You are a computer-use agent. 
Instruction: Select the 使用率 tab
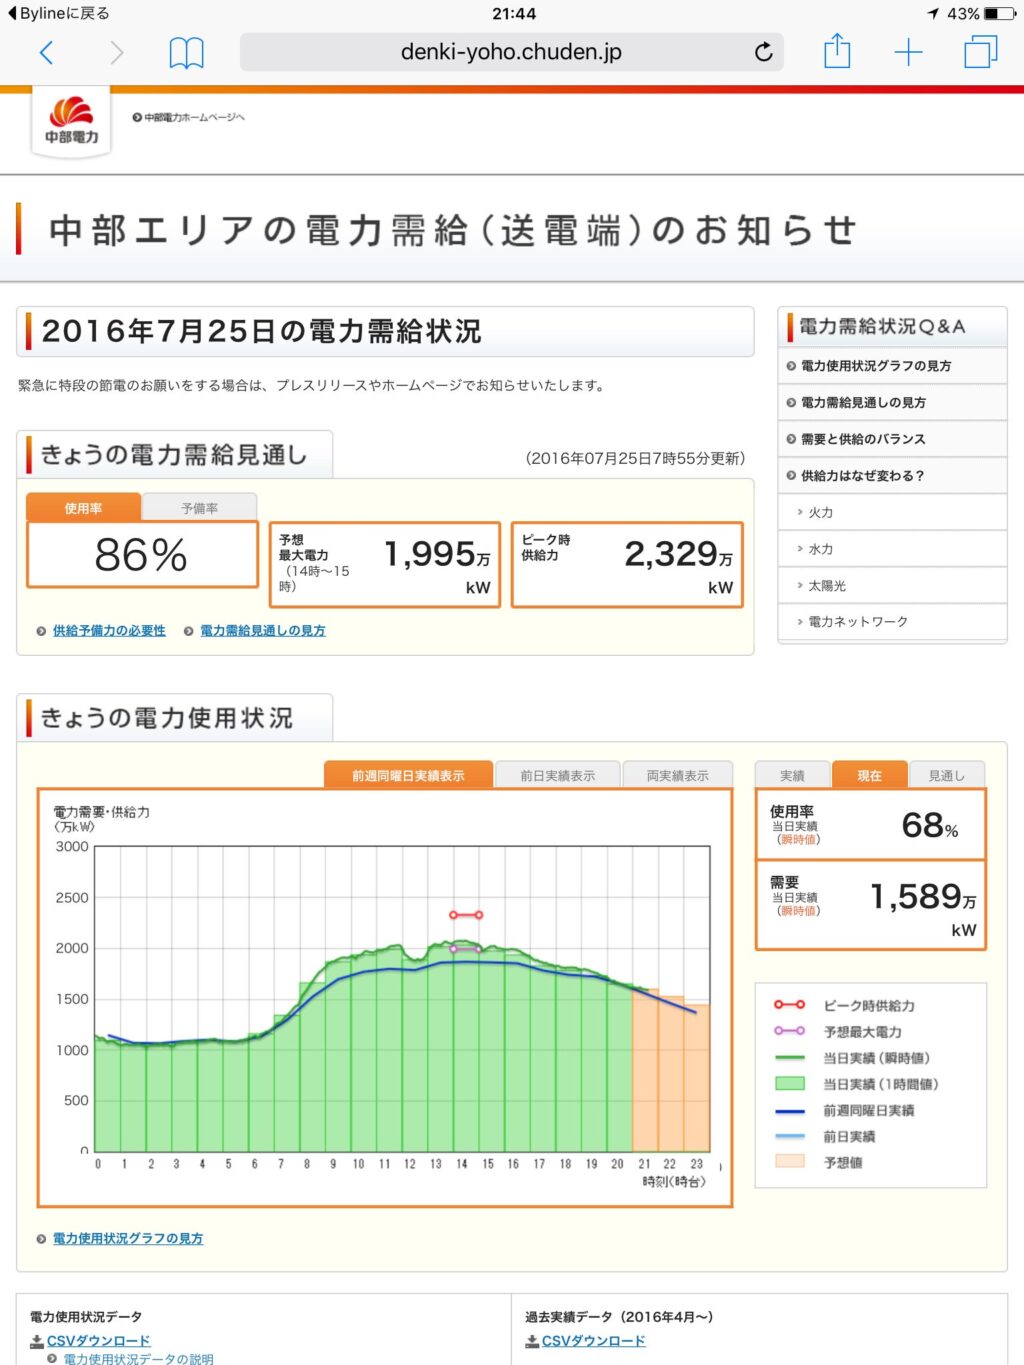[83, 508]
